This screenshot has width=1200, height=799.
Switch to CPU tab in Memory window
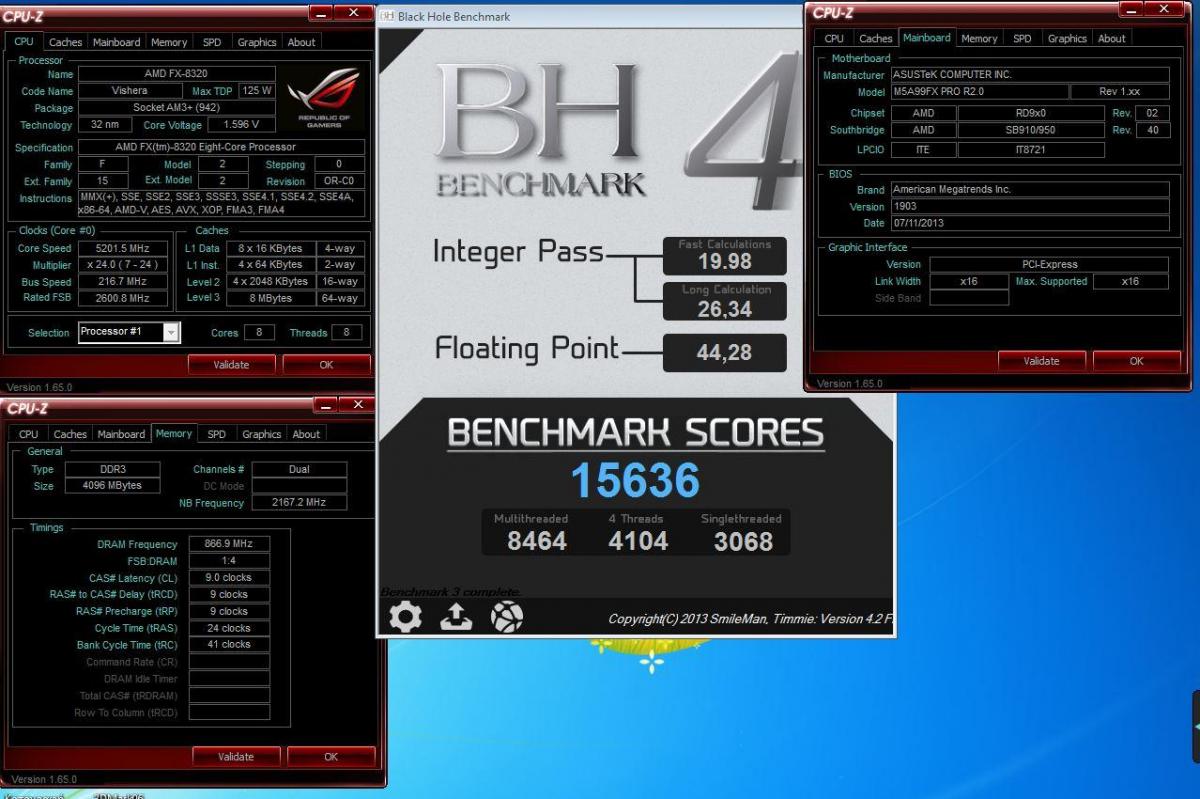coord(29,434)
